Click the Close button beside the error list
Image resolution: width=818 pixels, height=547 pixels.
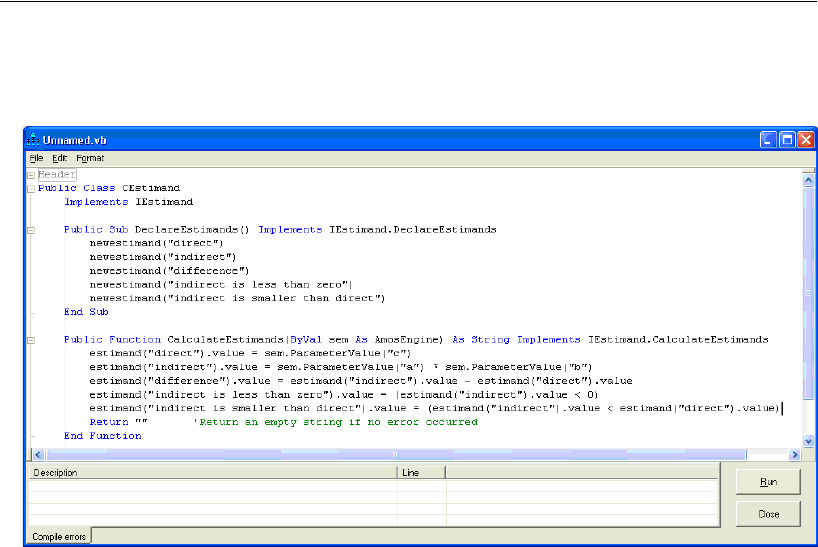tap(768, 514)
